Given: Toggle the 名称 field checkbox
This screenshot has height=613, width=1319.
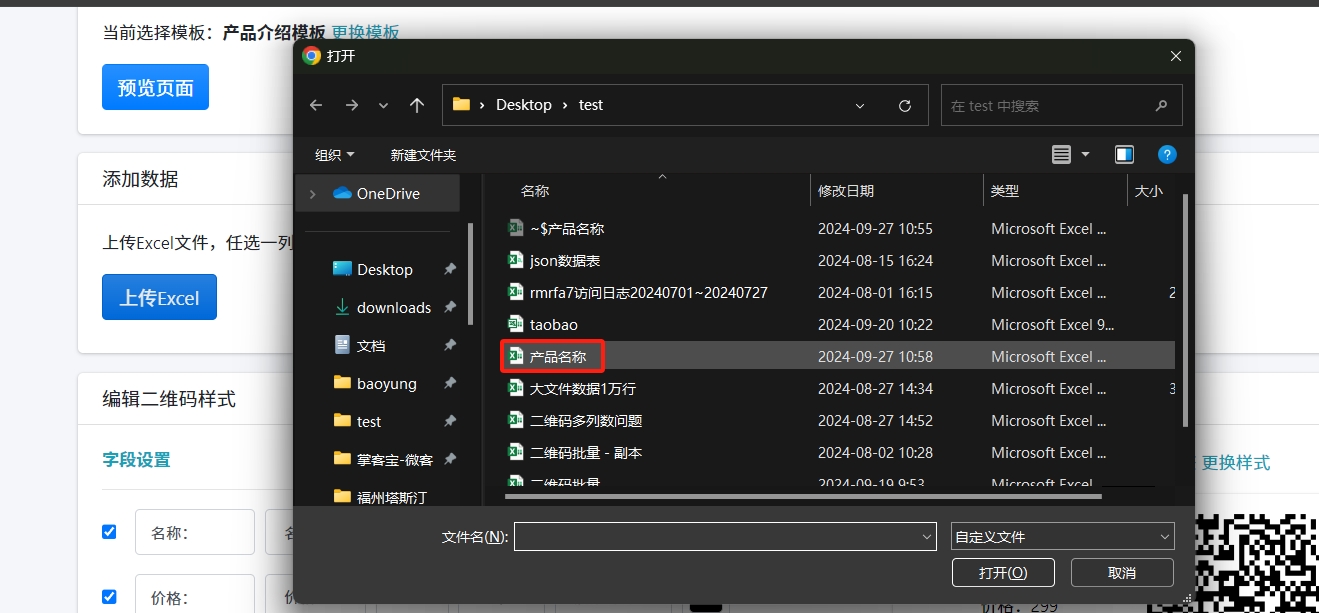Looking at the screenshot, I should (109, 532).
